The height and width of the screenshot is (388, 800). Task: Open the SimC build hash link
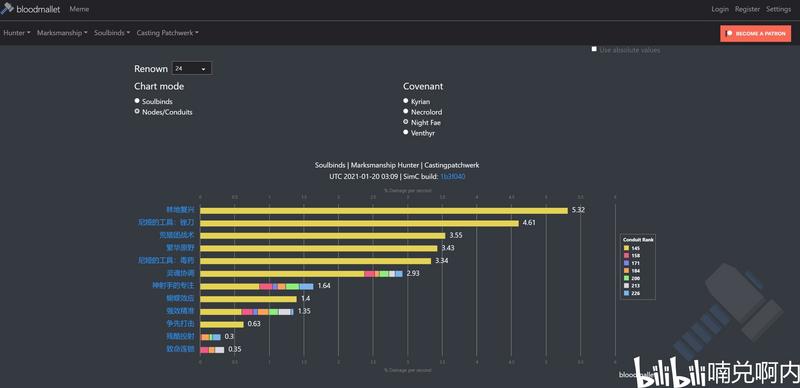click(453, 176)
